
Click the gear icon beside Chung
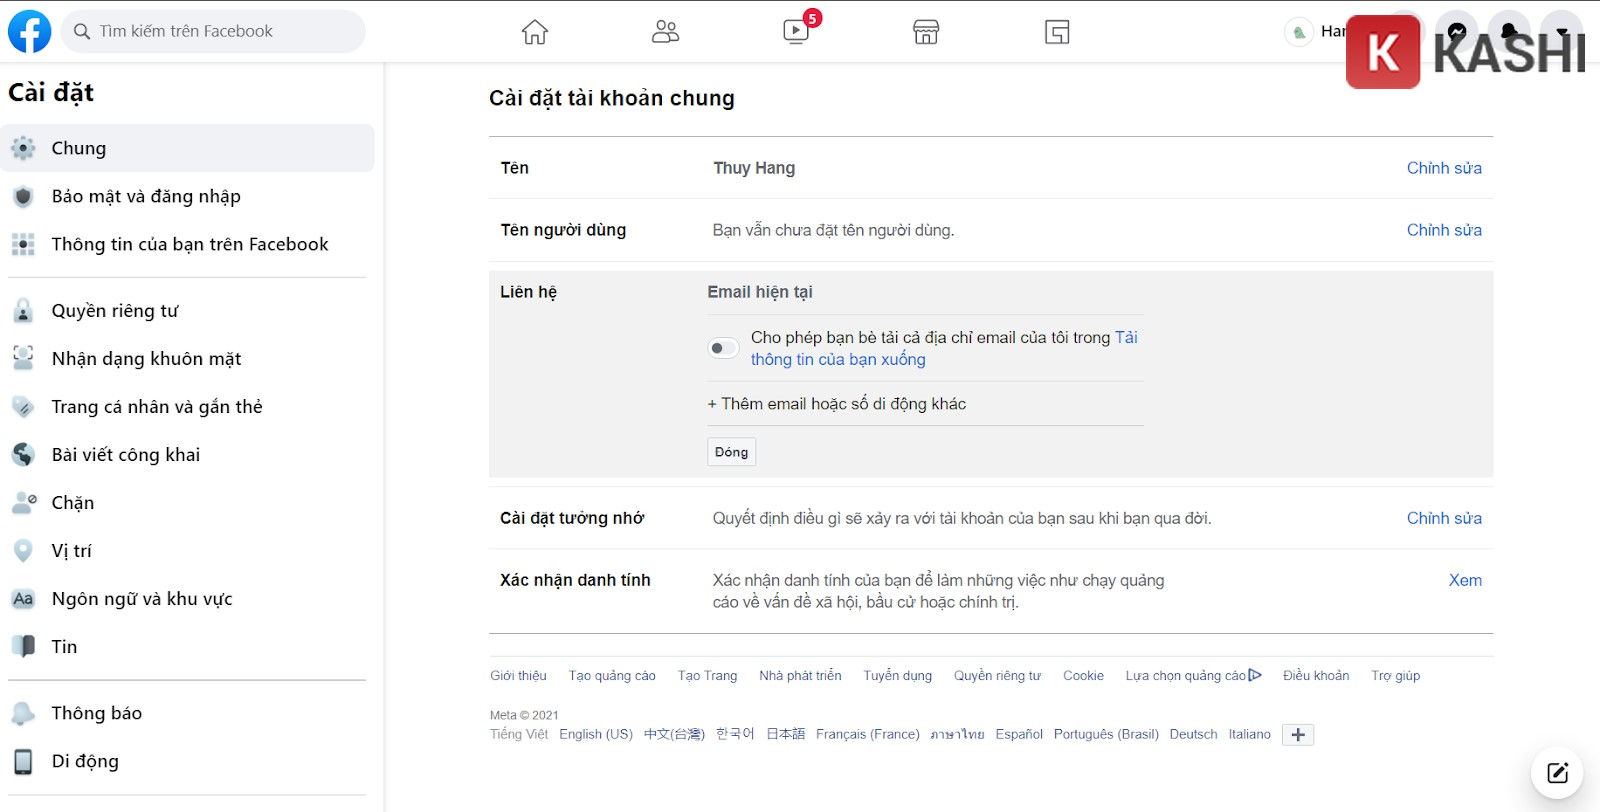point(23,148)
